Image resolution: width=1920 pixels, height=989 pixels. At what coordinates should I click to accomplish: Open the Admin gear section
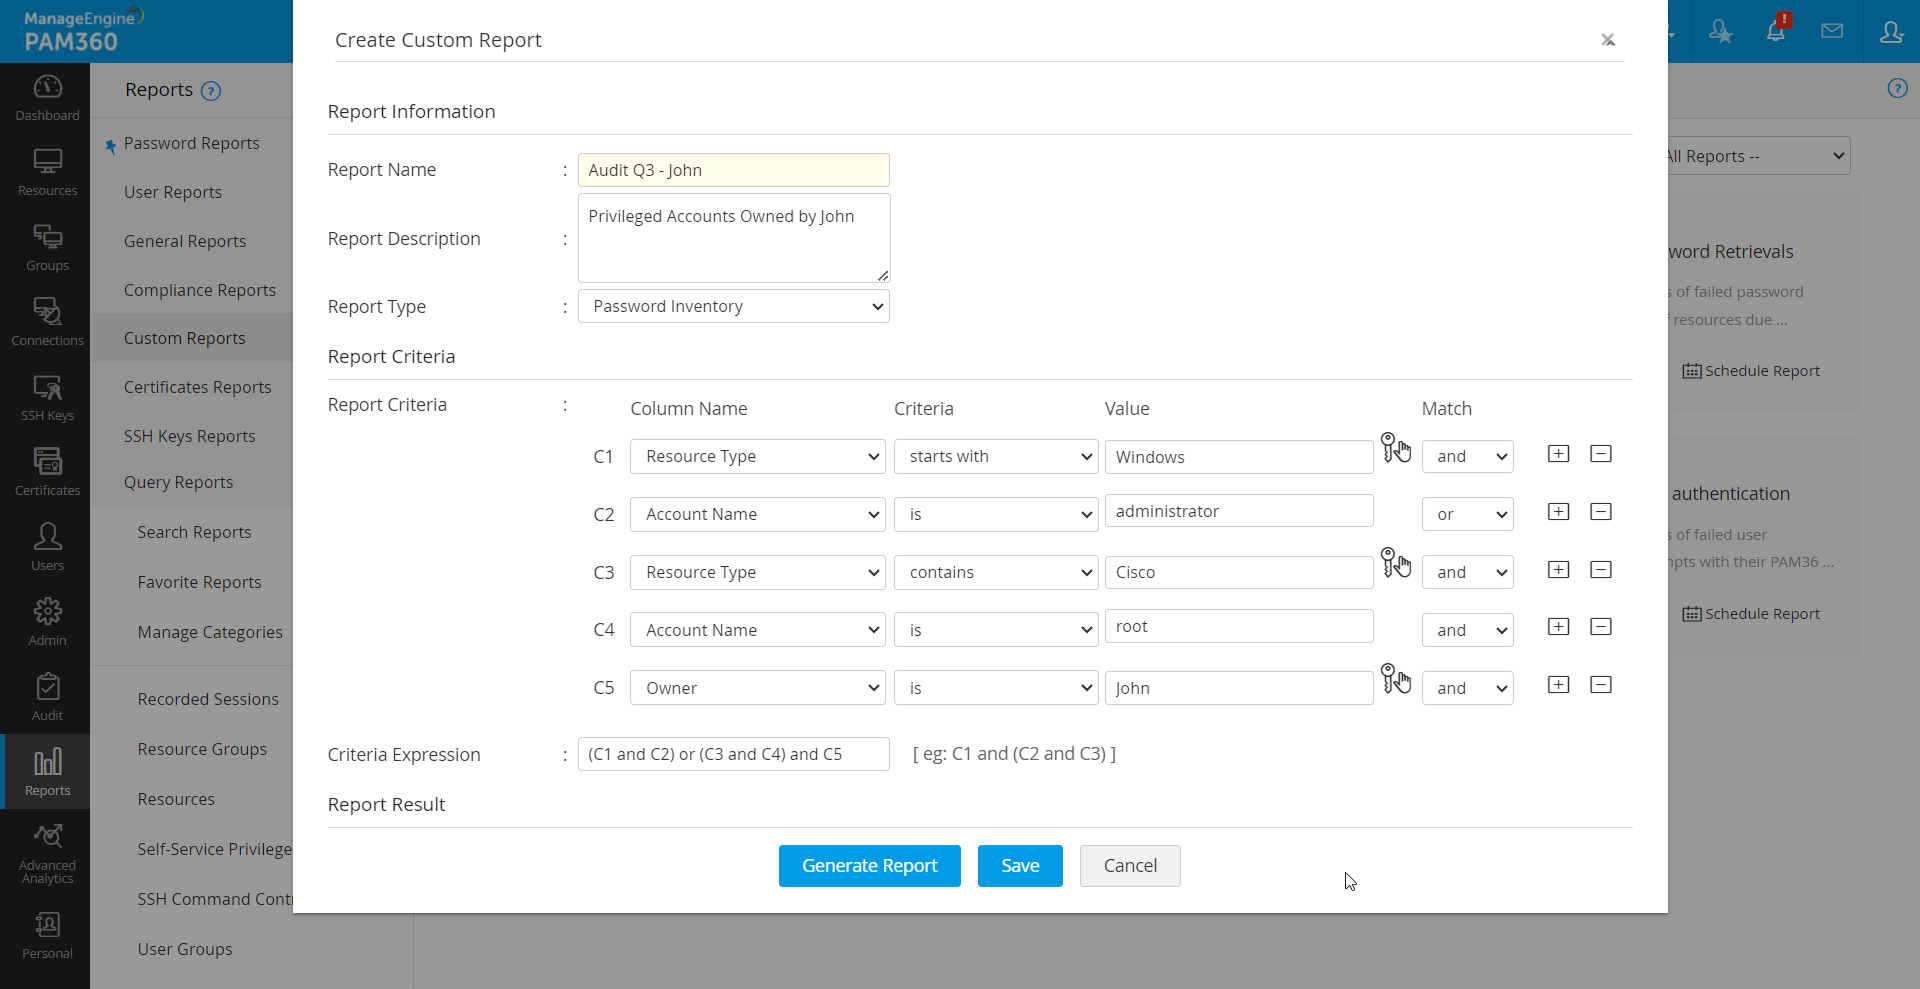[47, 622]
